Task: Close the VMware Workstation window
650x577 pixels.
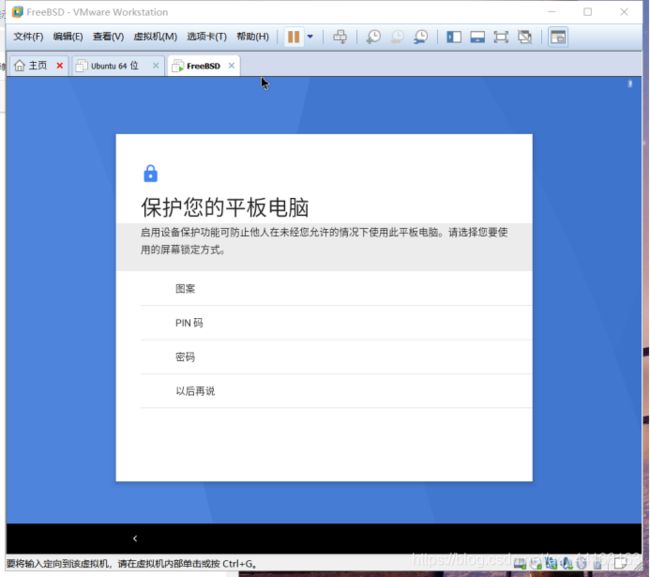Action: coord(624,12)
